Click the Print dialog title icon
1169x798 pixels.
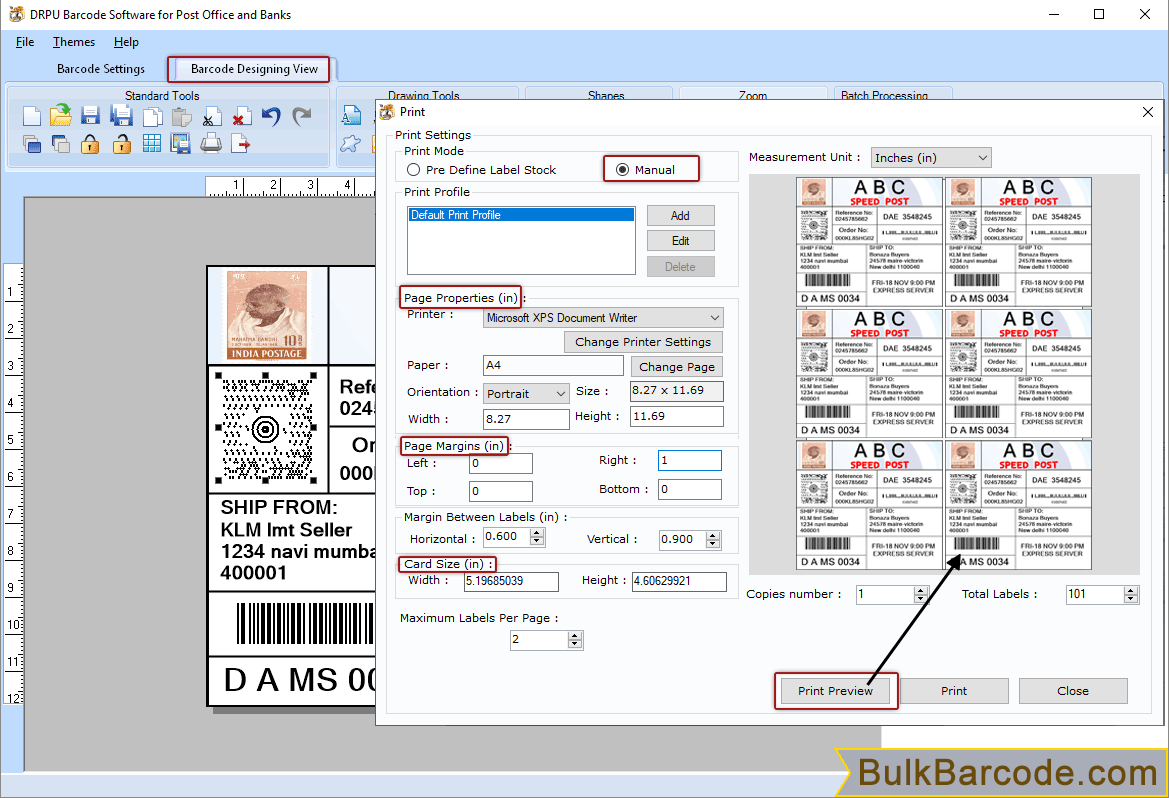click(387, 112)
